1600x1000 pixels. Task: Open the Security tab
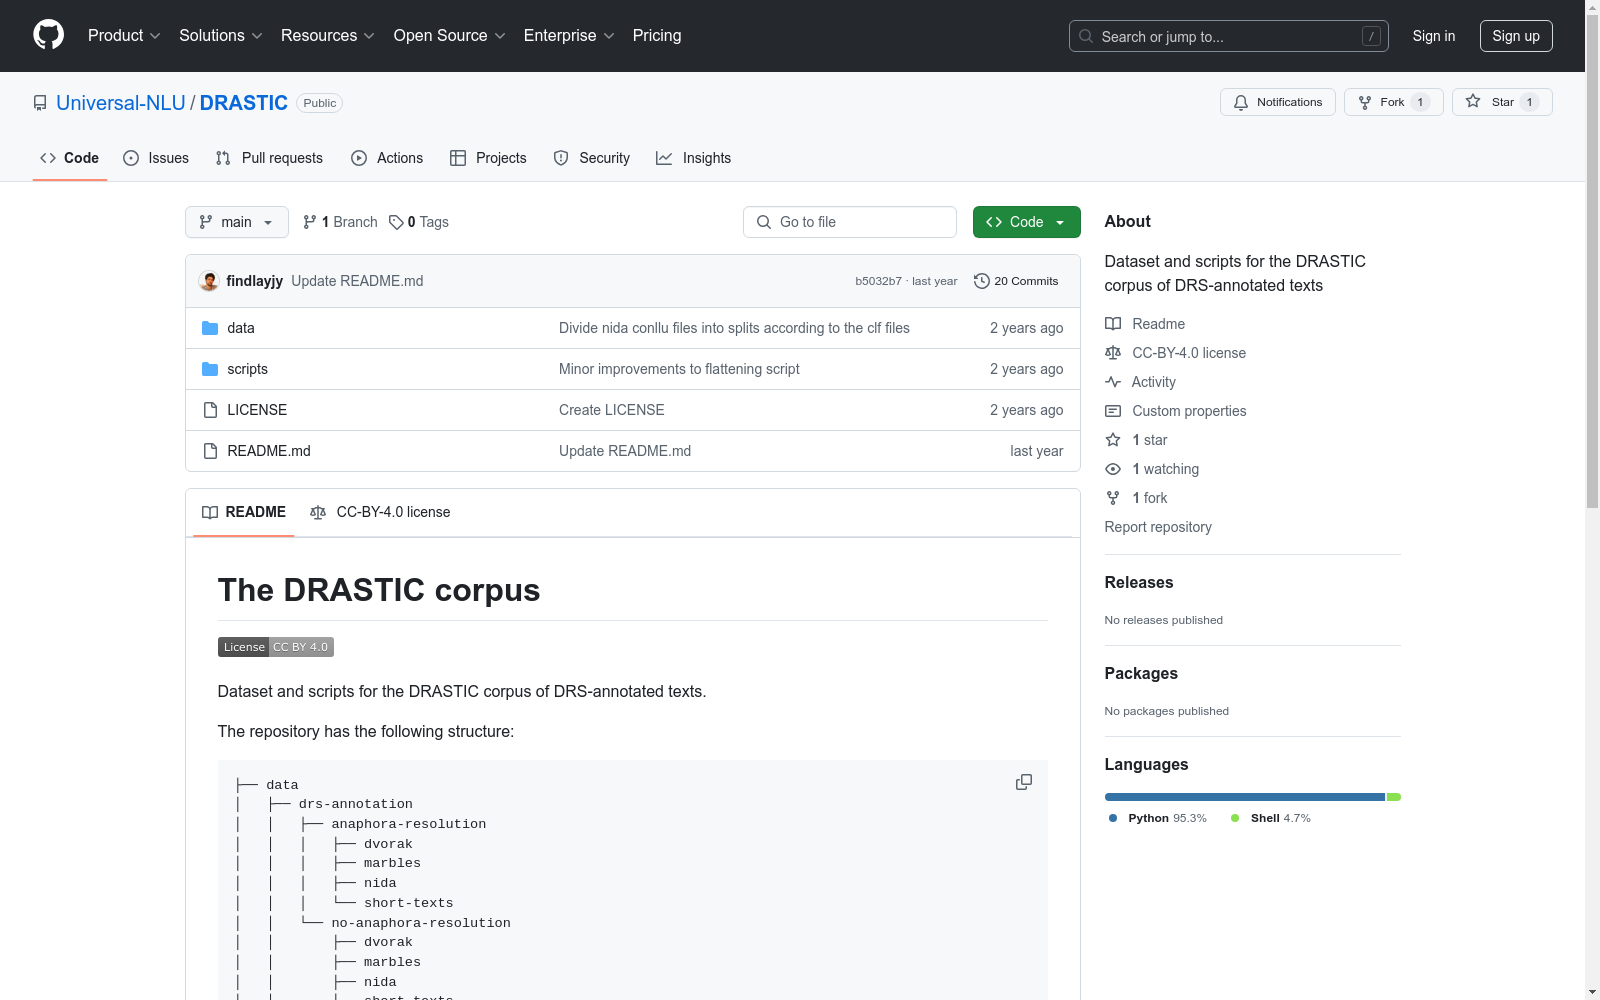coord(591,158)
